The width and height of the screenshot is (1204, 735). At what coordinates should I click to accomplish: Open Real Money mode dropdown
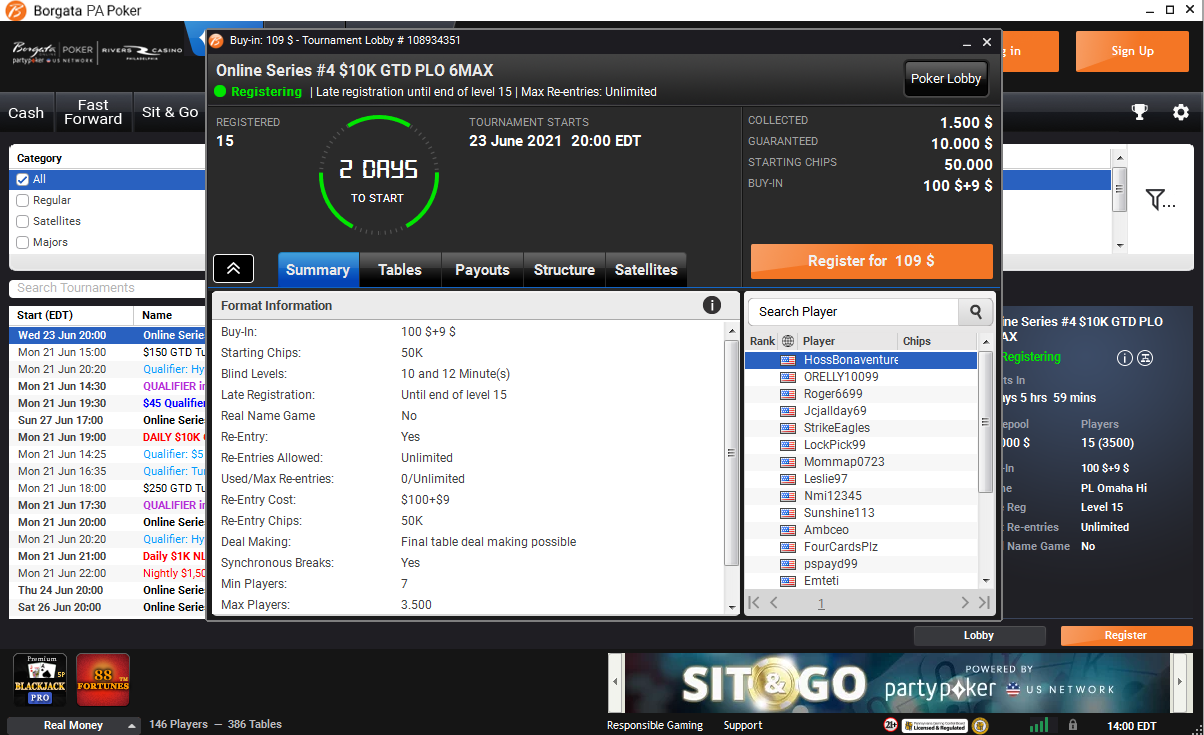pyautogui.click(x=73, y=725)
